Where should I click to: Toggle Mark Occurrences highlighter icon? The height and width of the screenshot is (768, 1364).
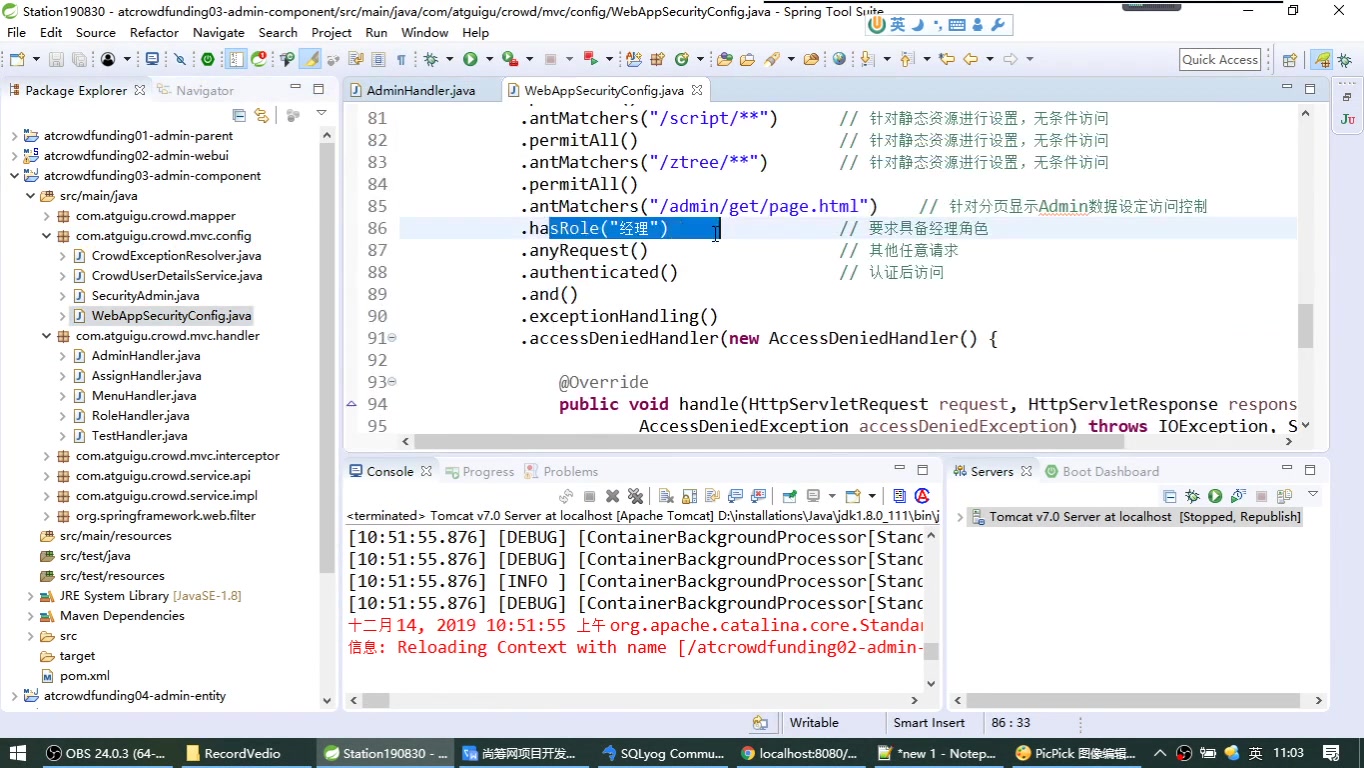click(310, 60)
